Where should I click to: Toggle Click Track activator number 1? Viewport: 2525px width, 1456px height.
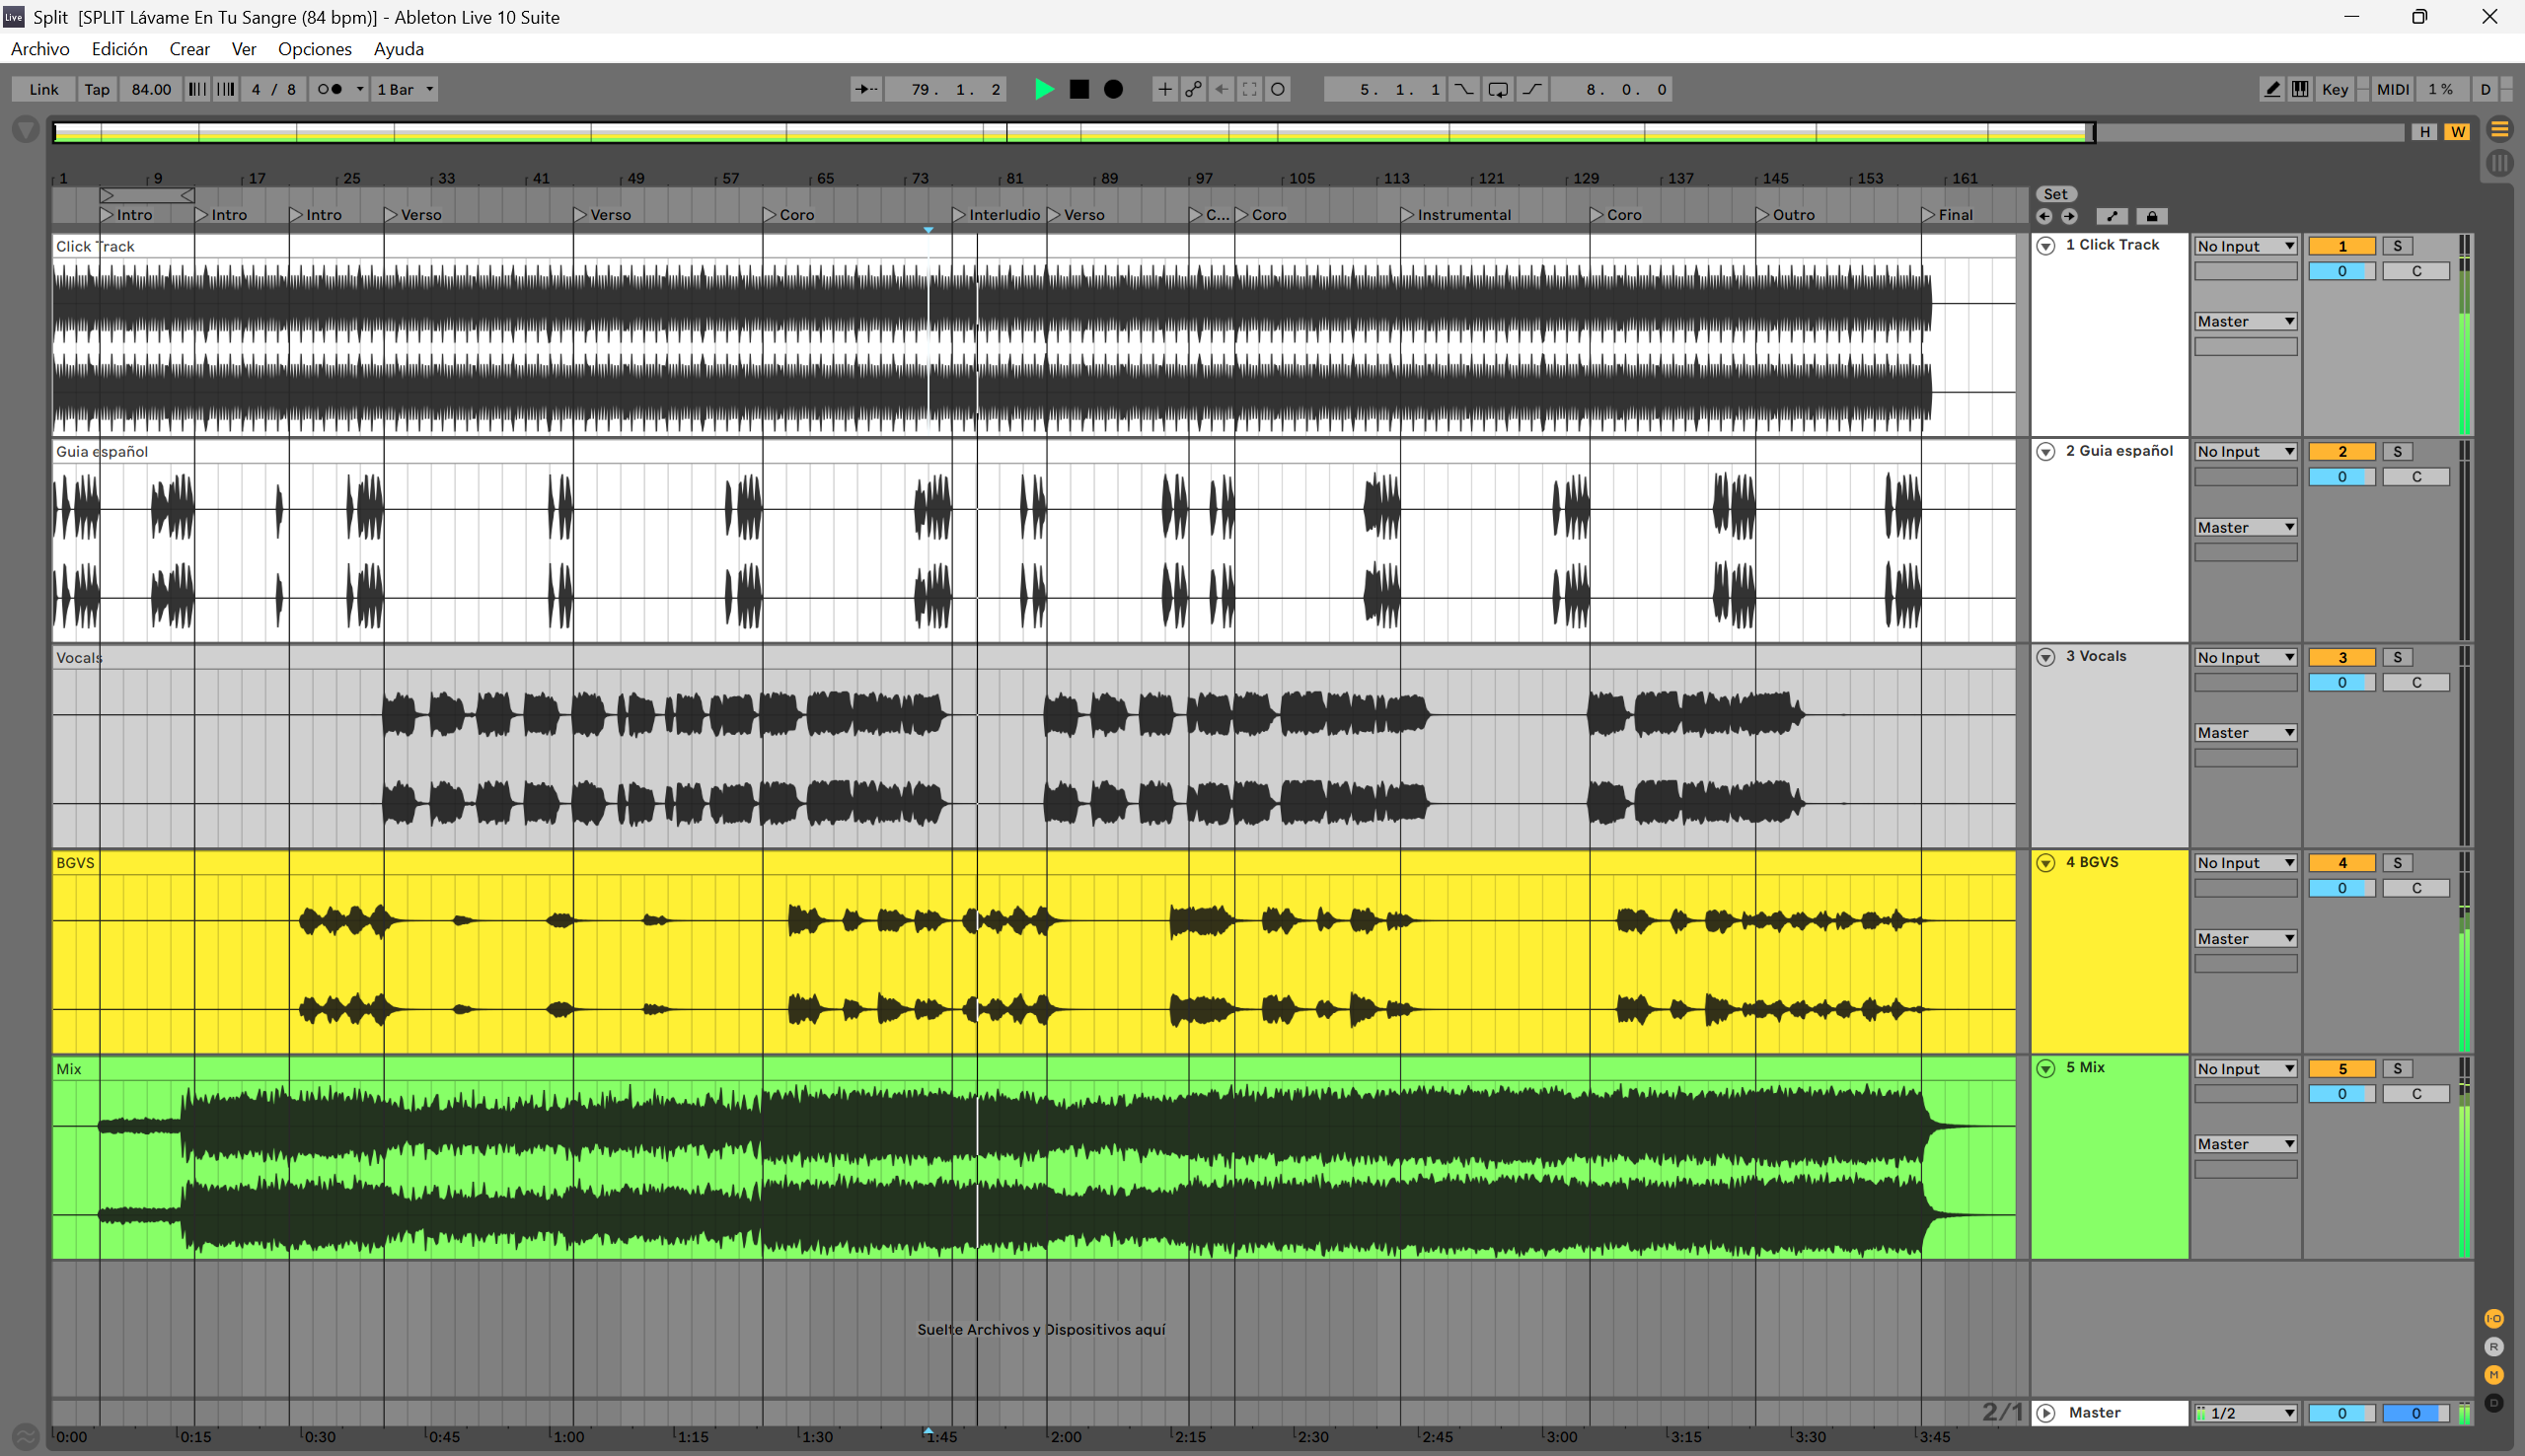(2341, 246)
